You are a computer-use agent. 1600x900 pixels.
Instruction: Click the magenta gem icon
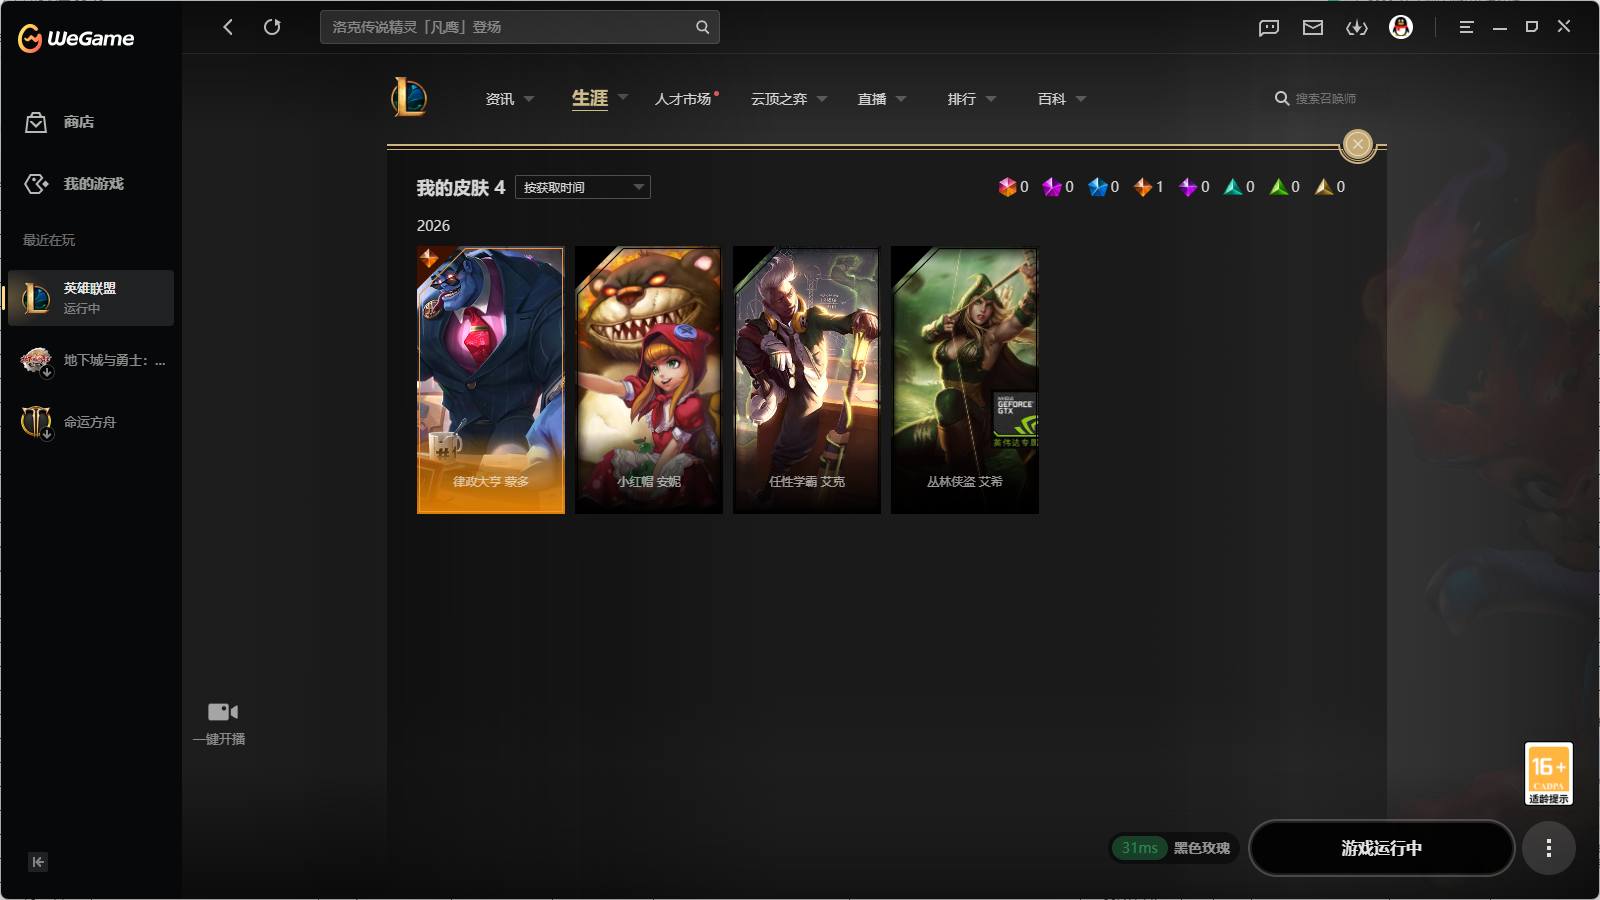[1052, 187]
